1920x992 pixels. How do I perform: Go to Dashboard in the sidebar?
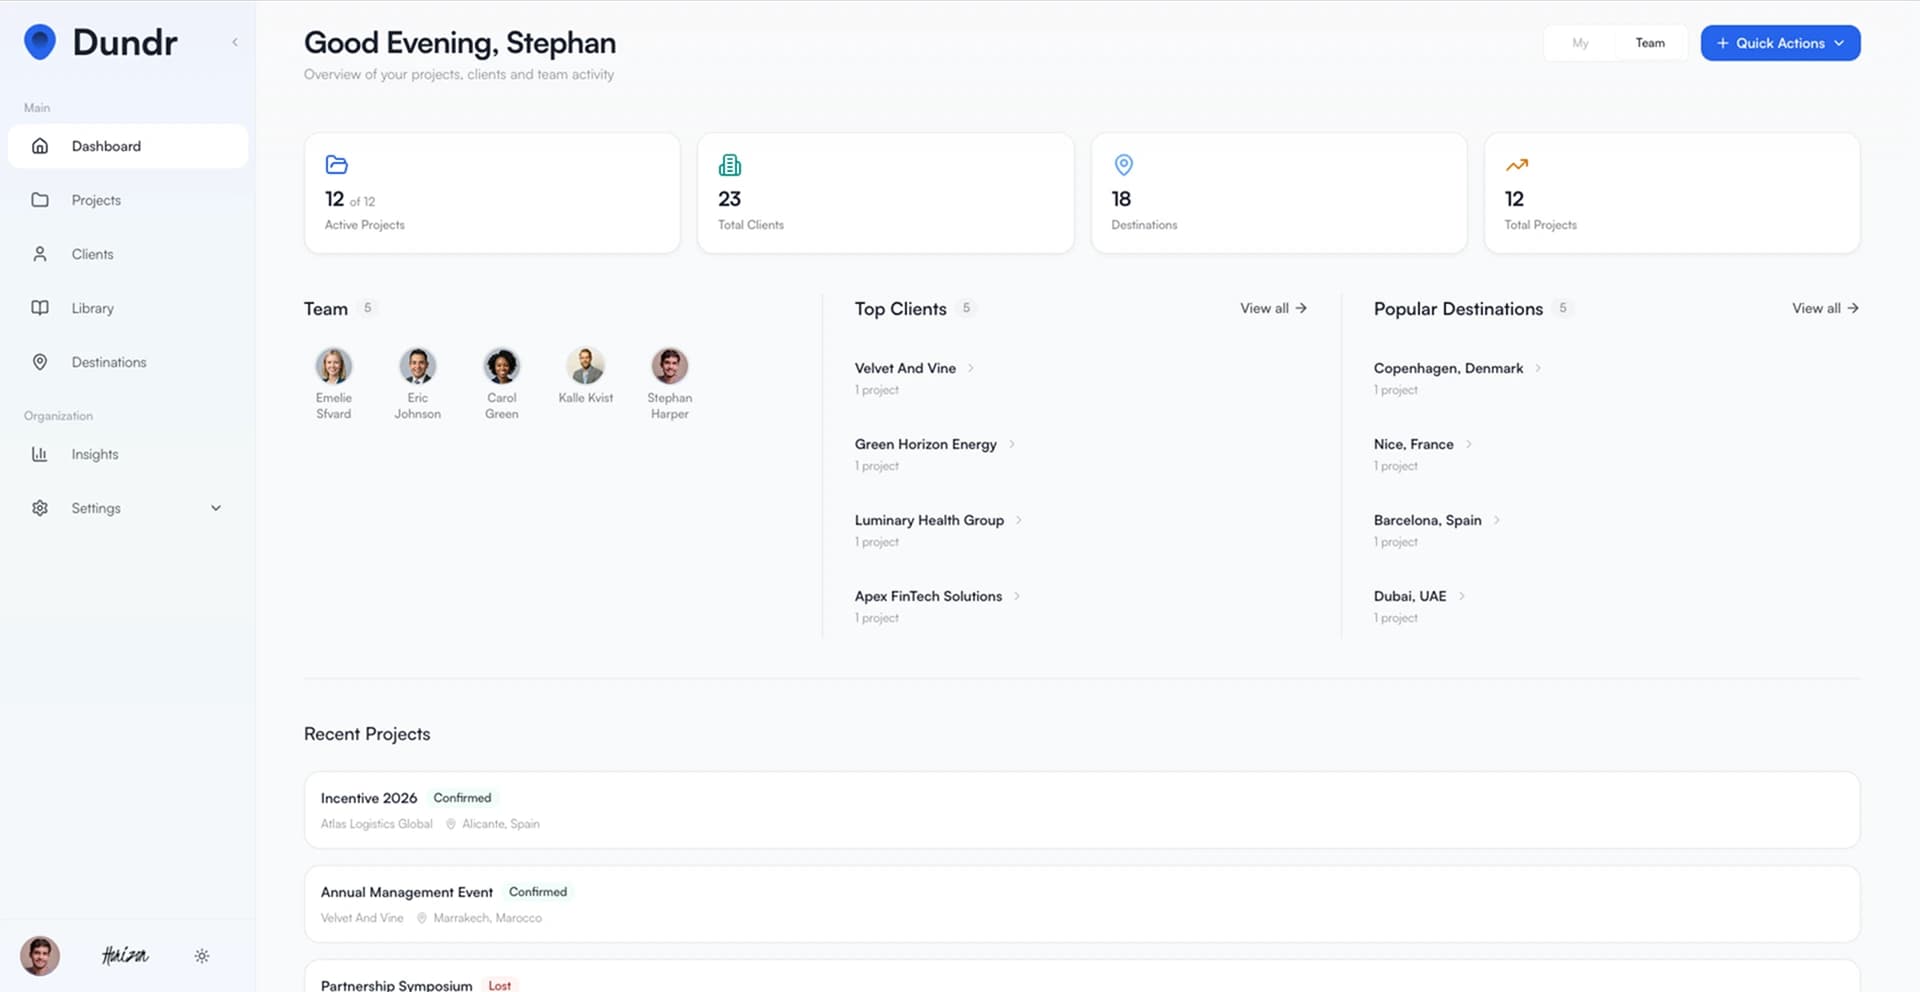pos(128,146)
